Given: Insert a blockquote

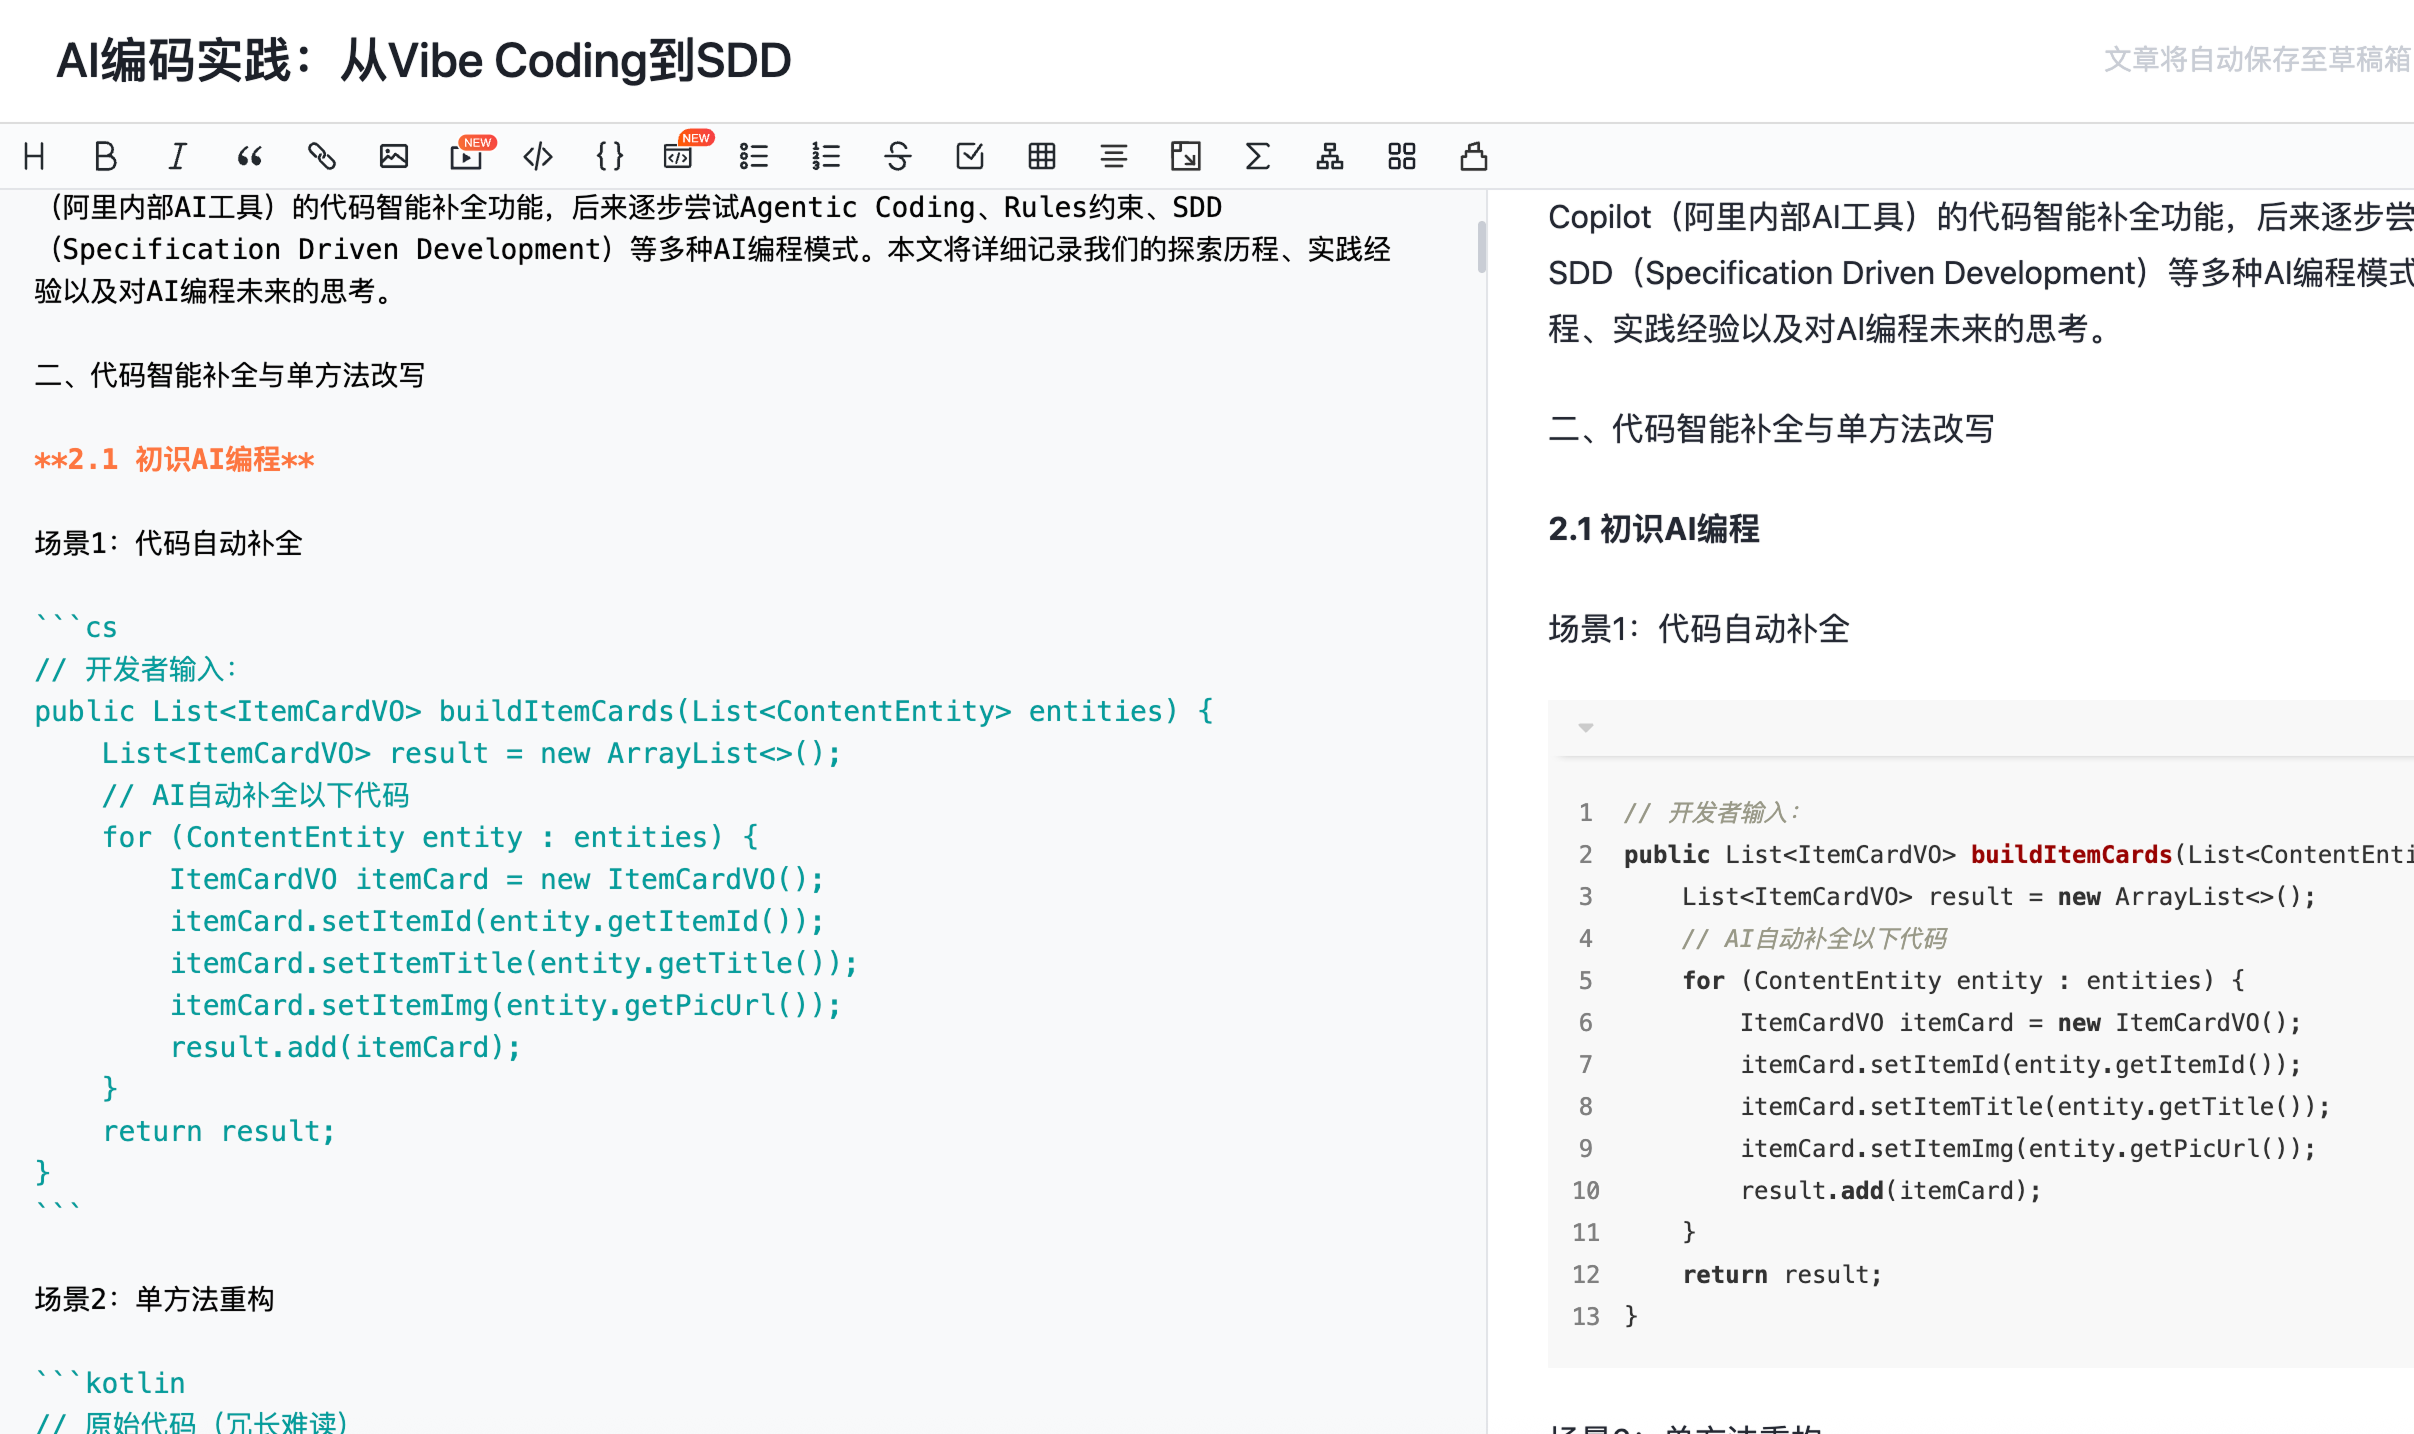Looking at the screenshot, I should 249,156.
